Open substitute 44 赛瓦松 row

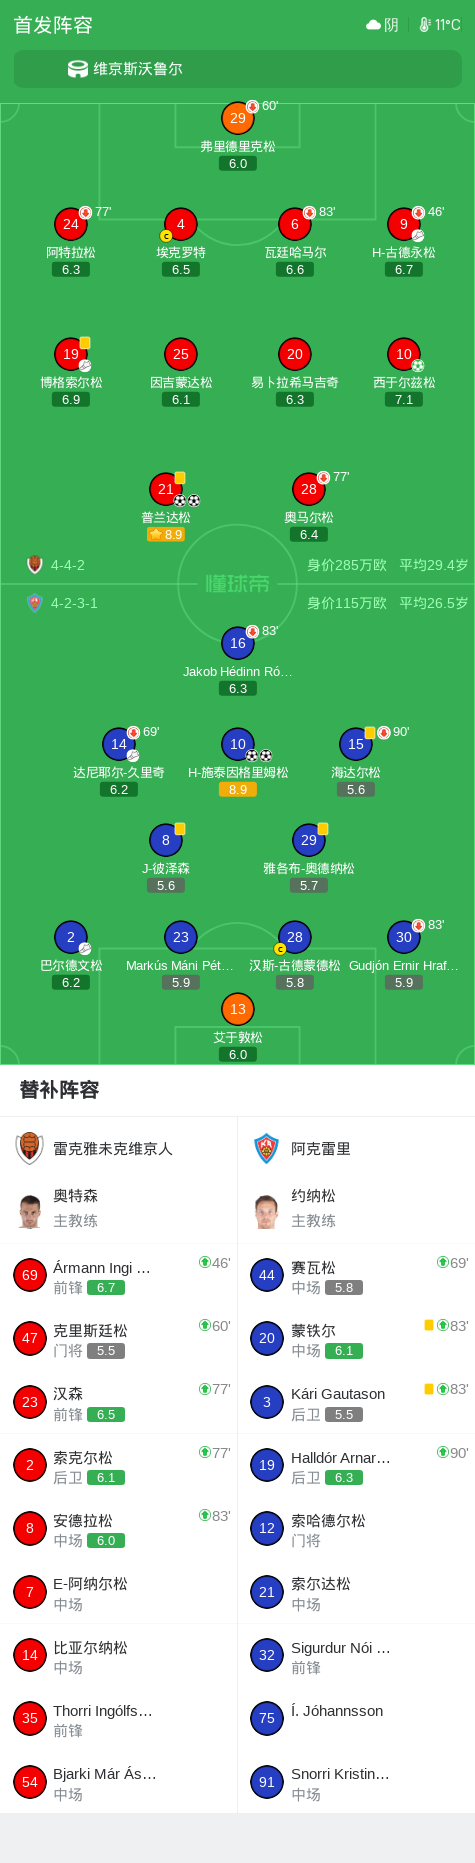pyautogui.click(x=356, y=1275)
